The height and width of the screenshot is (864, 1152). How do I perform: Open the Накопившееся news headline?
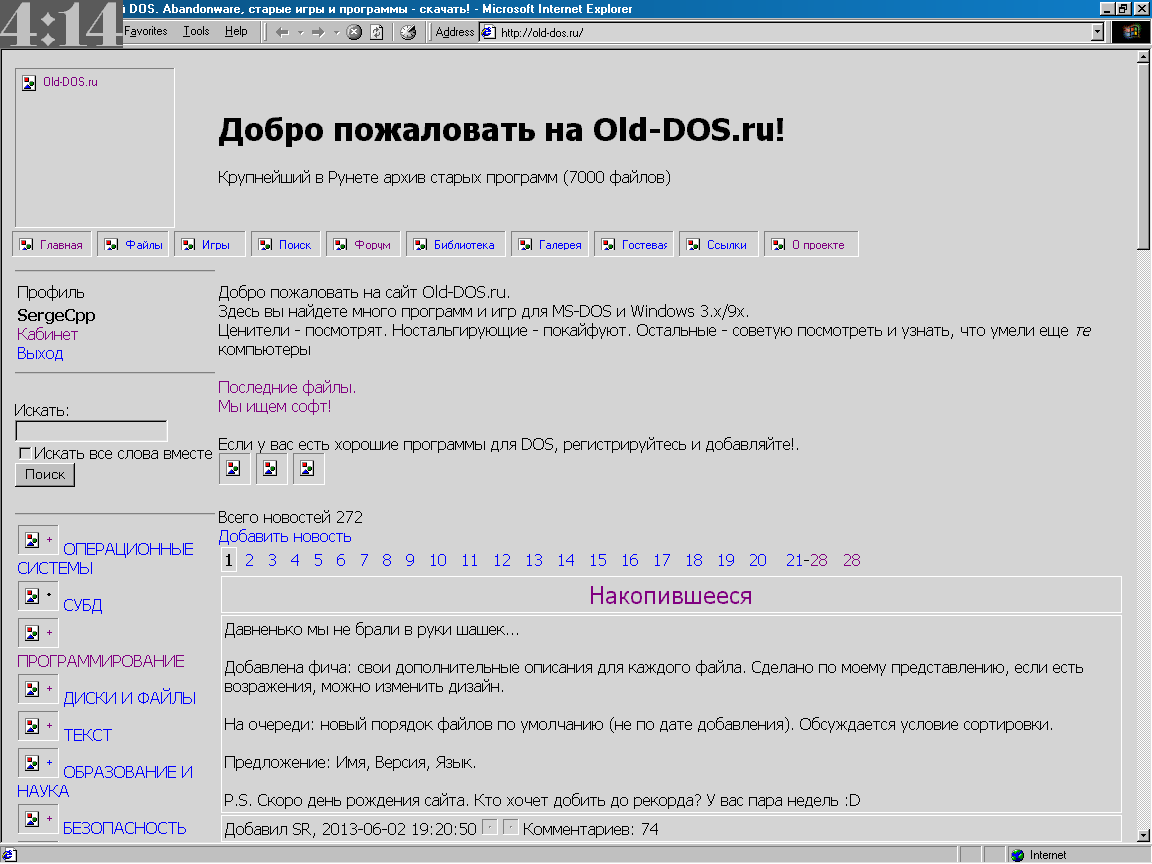click(671, 595)
